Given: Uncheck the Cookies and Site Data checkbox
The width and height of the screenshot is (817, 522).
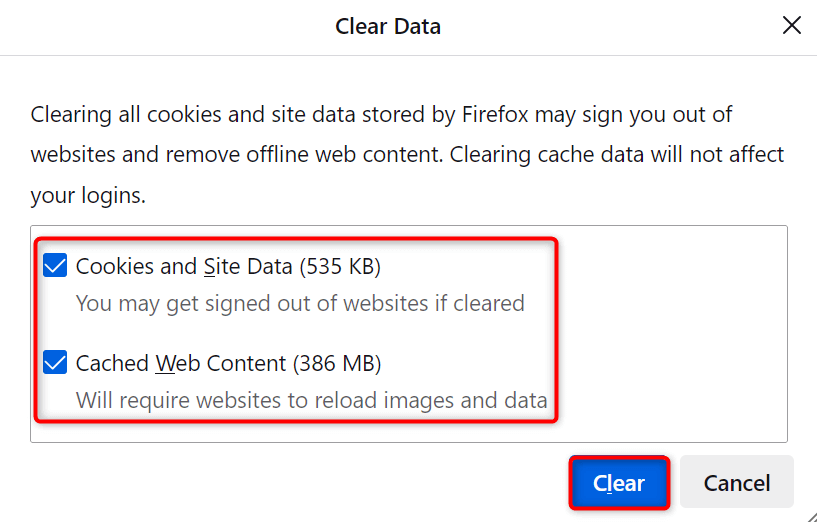Looking at the screenshot, I should (x=56, y=267).
